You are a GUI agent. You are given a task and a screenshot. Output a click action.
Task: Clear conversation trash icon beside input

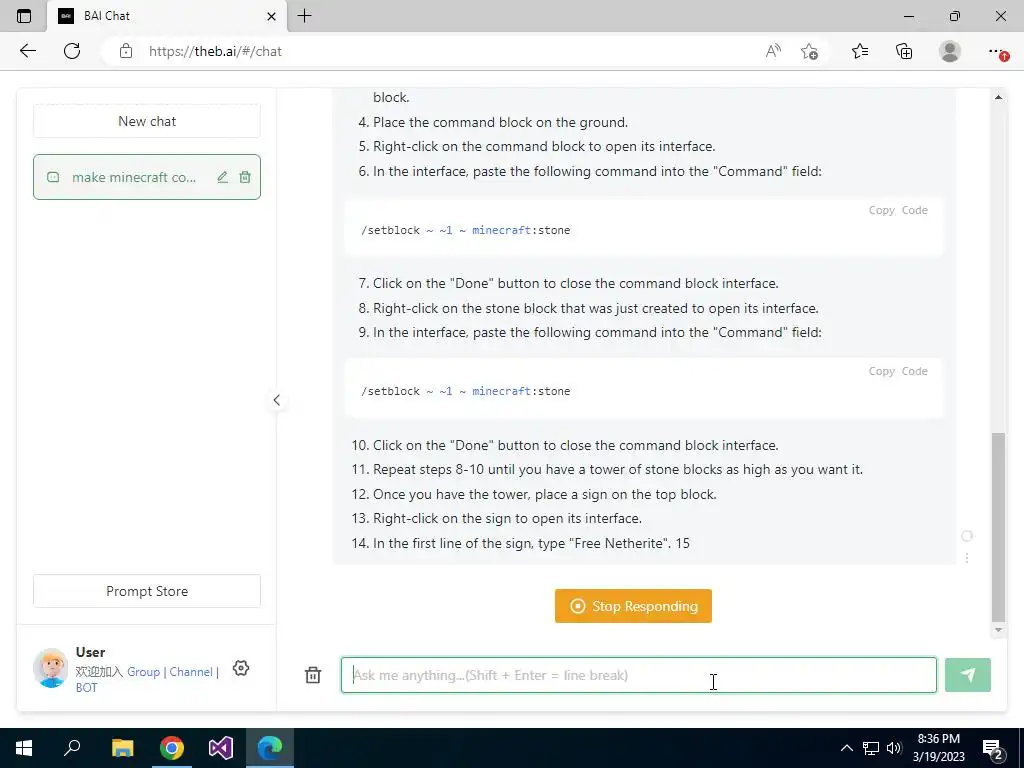tap(313, 675)
